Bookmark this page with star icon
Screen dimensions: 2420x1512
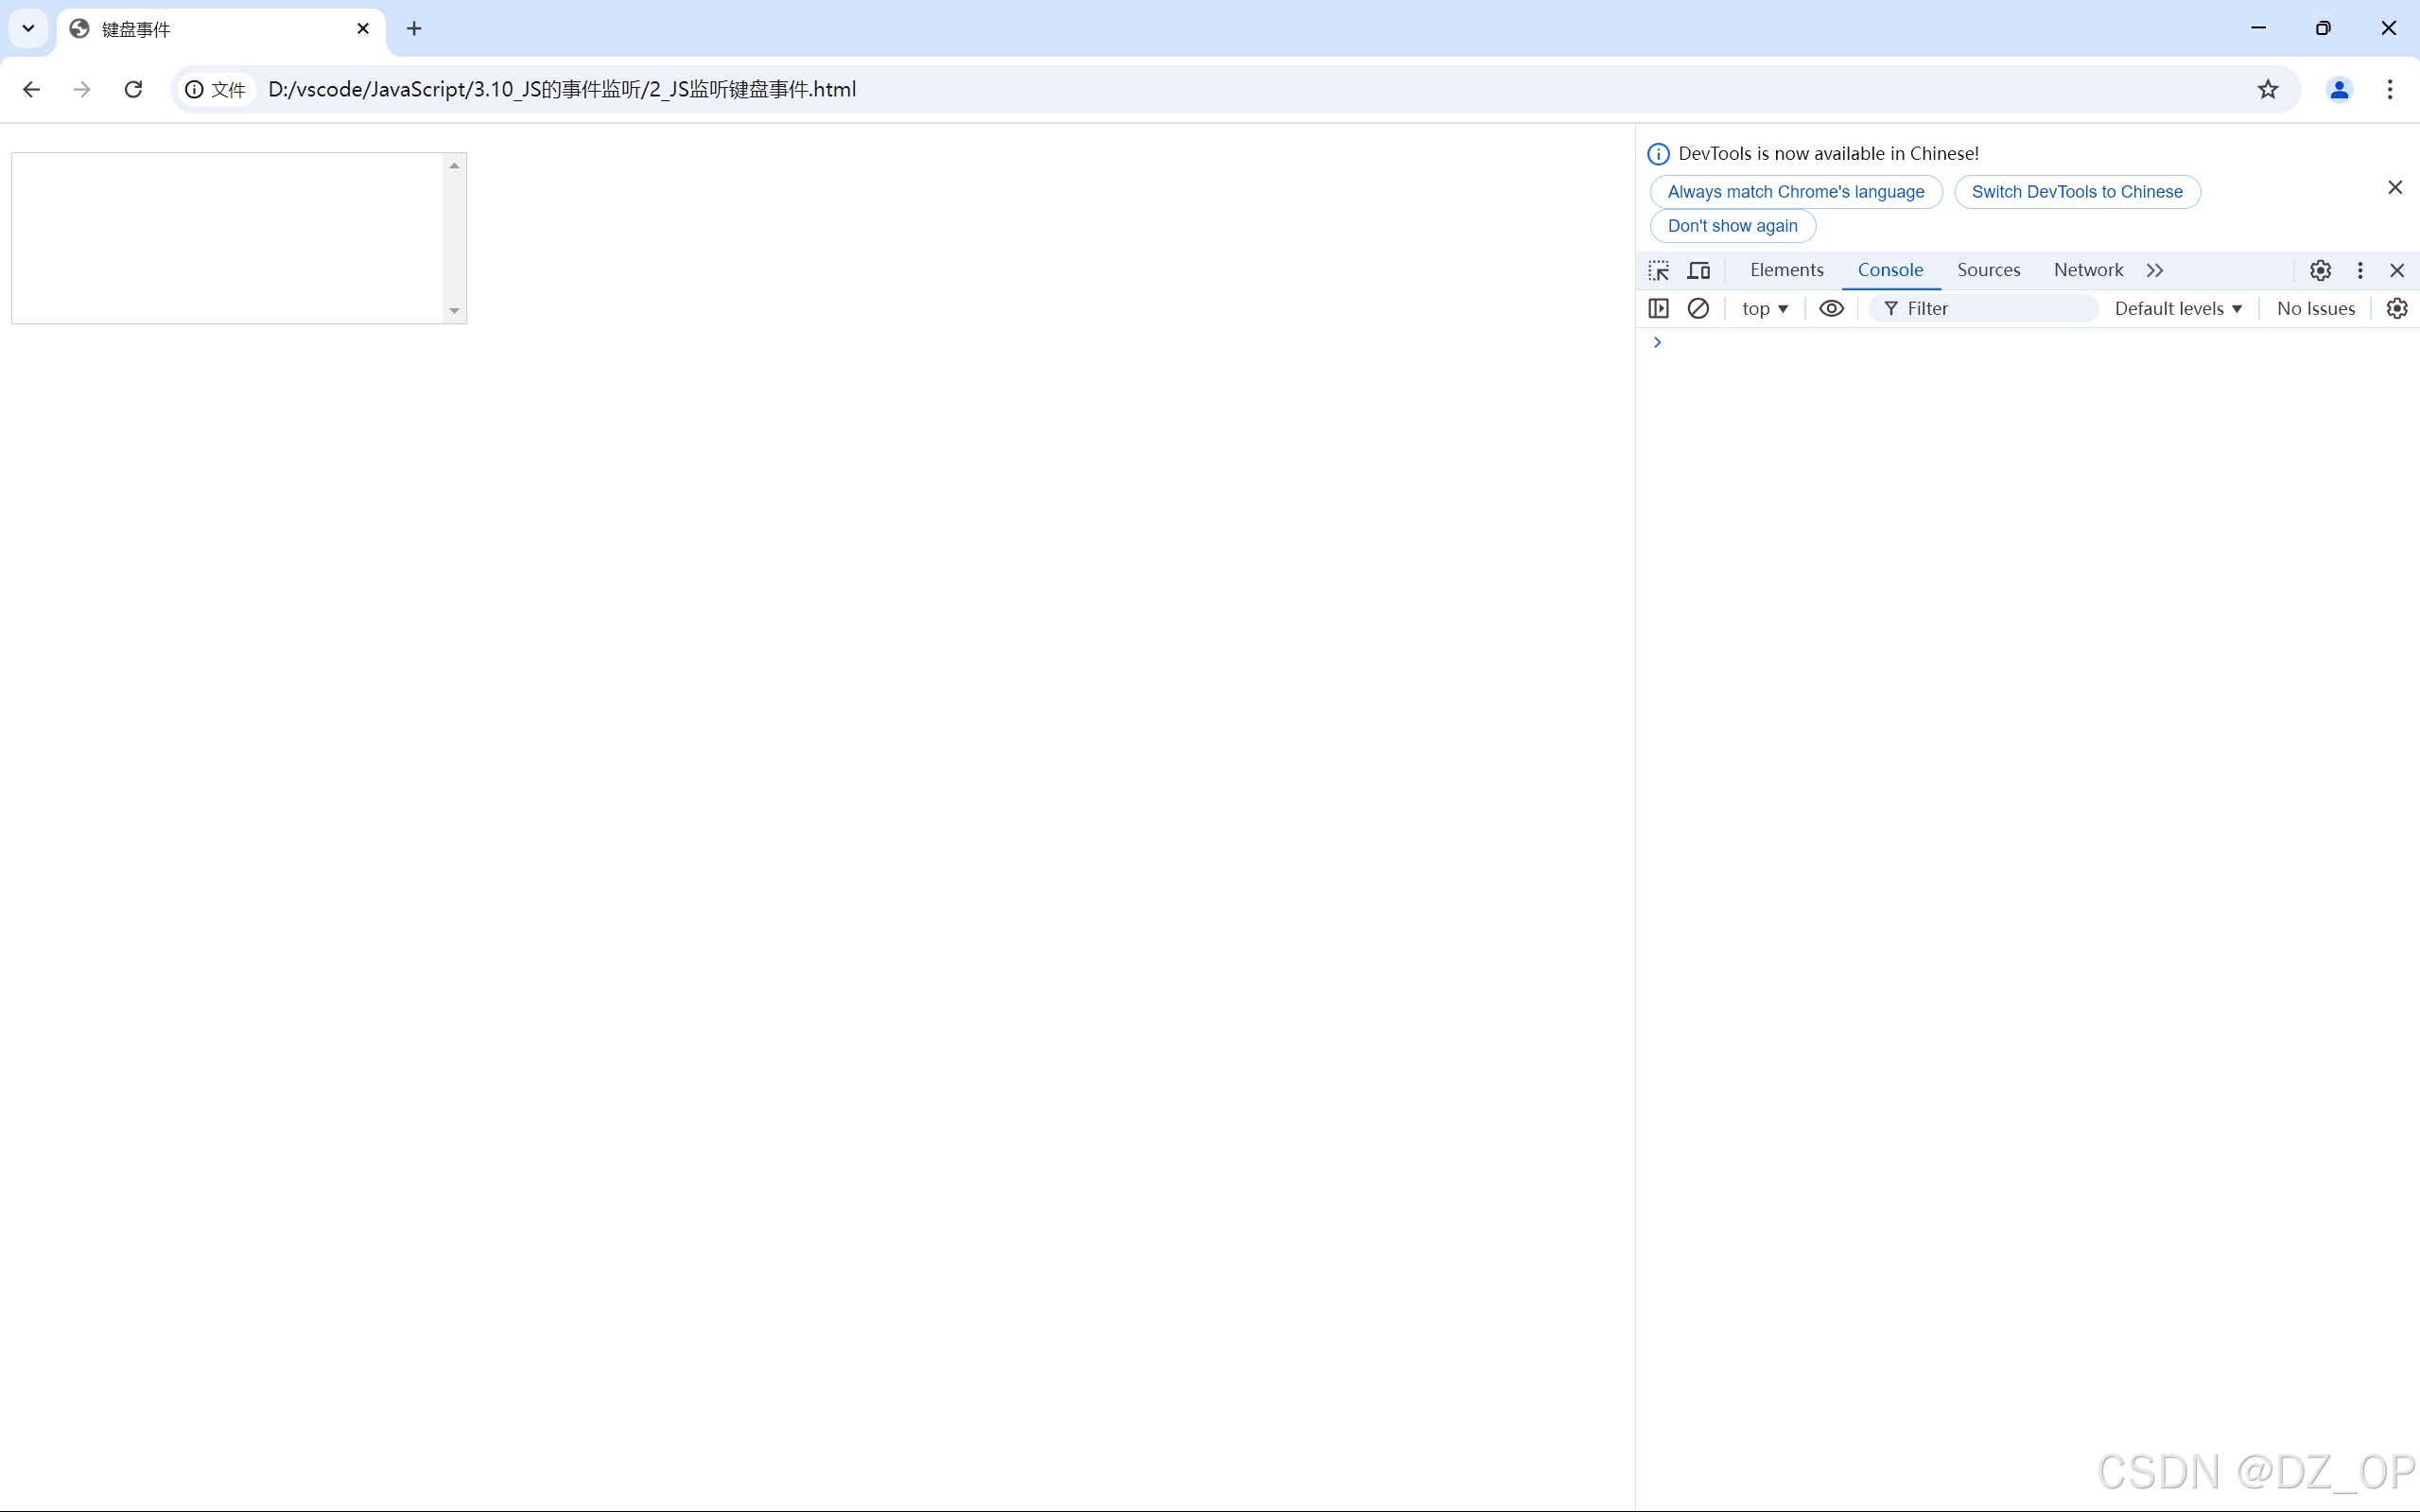click(x=2267, y=89)
